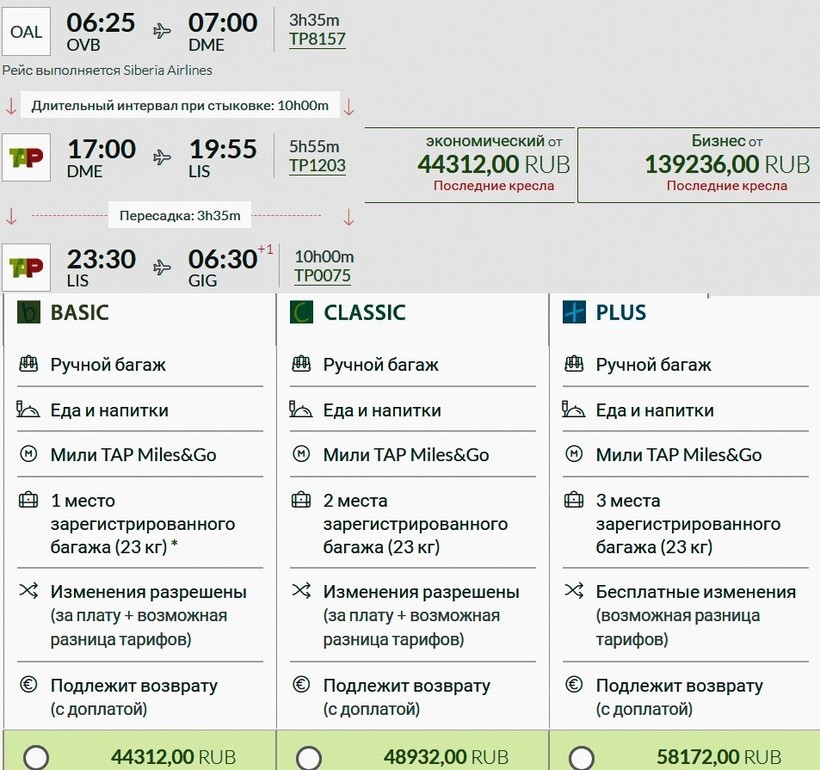Open flight number TP0075 details
820x770 pixels.
tap(322, 276)
